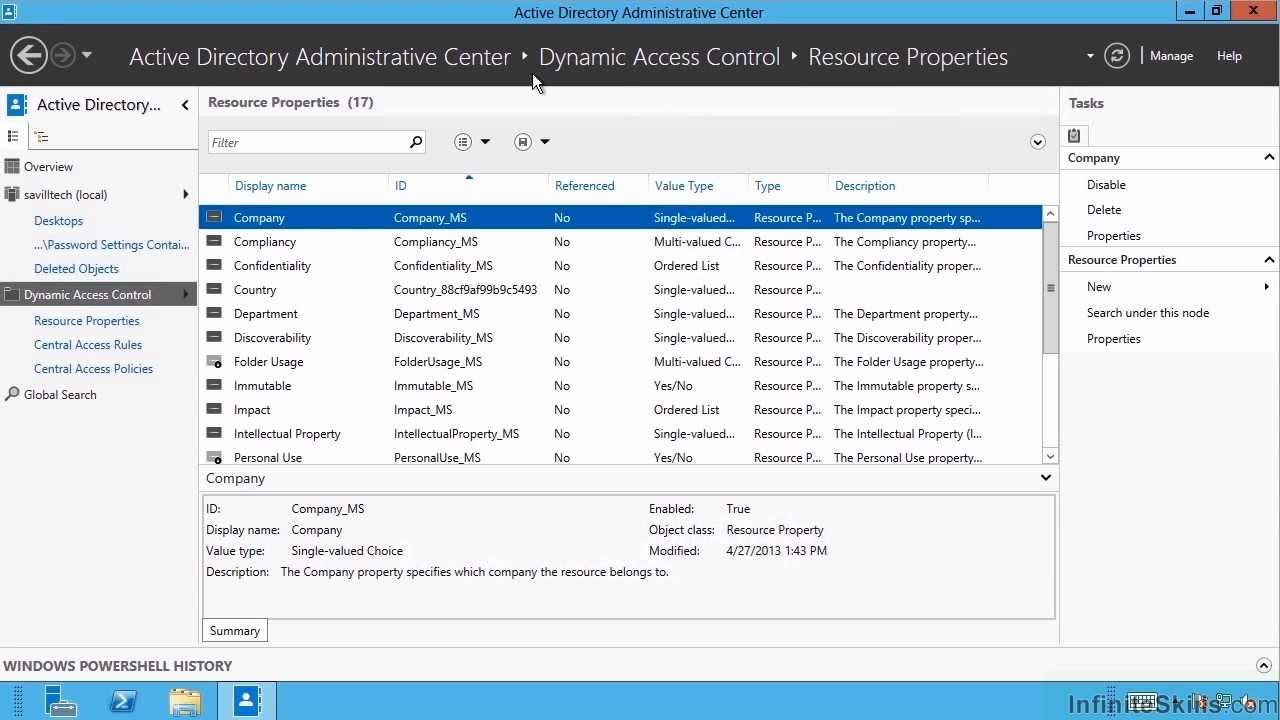
Task: Click the forward navigation arrow
Action: [x=62, y=55]
